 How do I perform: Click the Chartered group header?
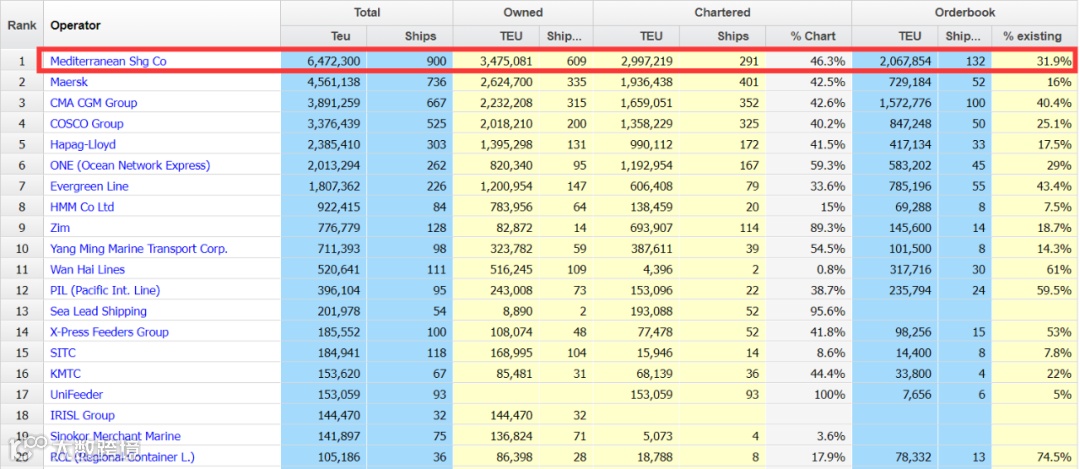click(723, 12)
